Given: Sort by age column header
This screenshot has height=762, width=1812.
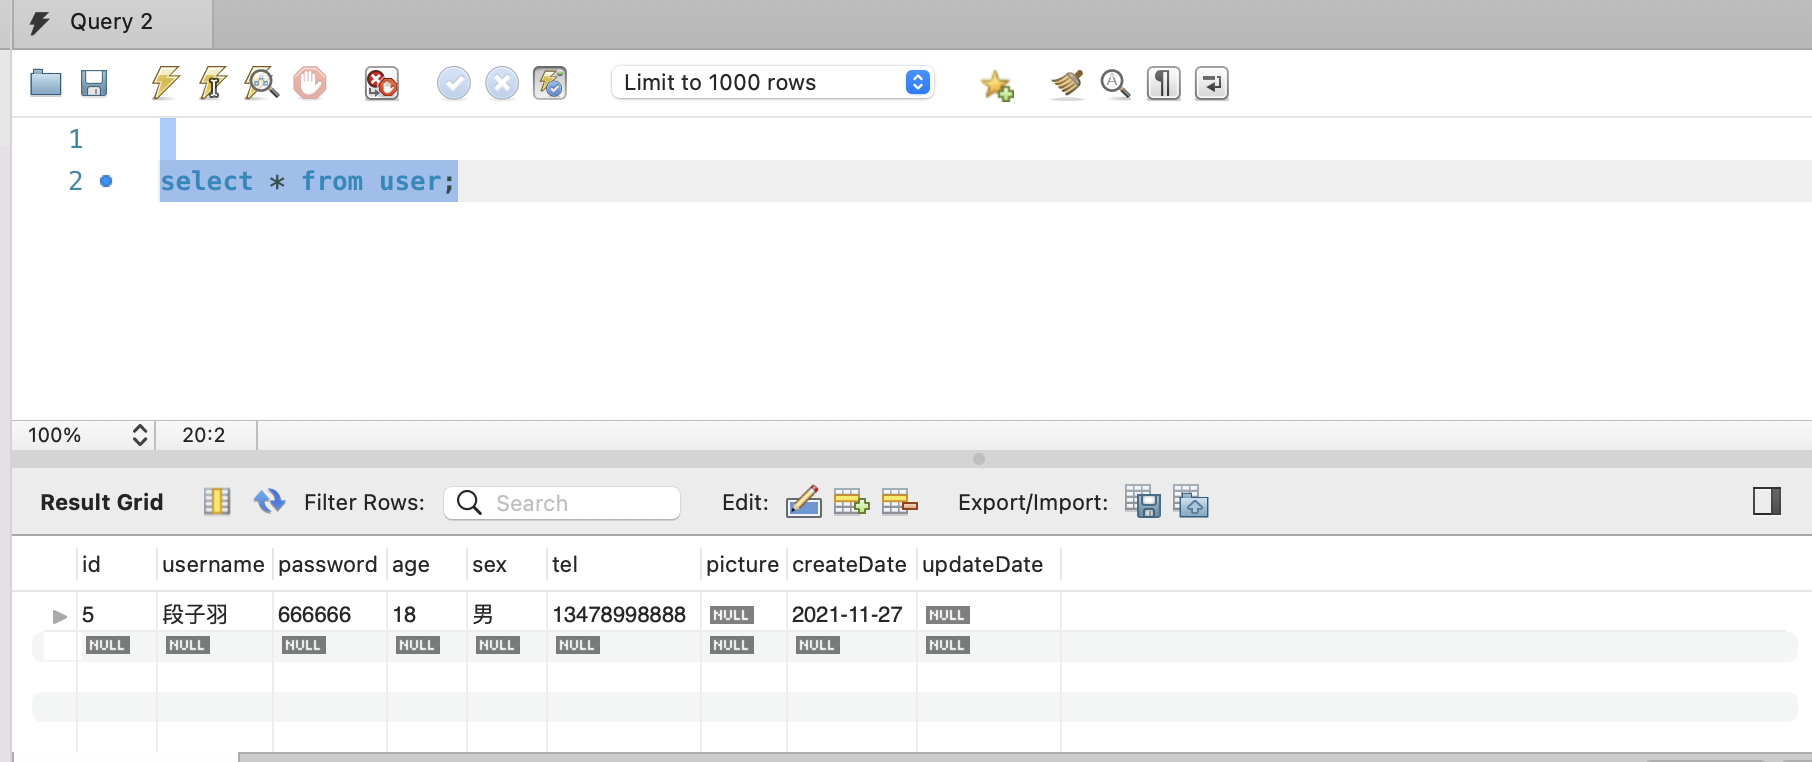Looking at the screenshot, I should (426, 564).
